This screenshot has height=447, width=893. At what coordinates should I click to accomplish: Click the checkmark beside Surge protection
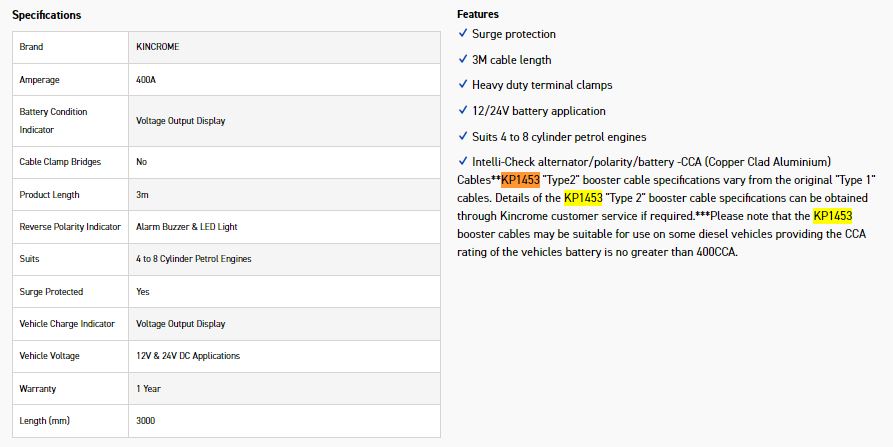462,33
